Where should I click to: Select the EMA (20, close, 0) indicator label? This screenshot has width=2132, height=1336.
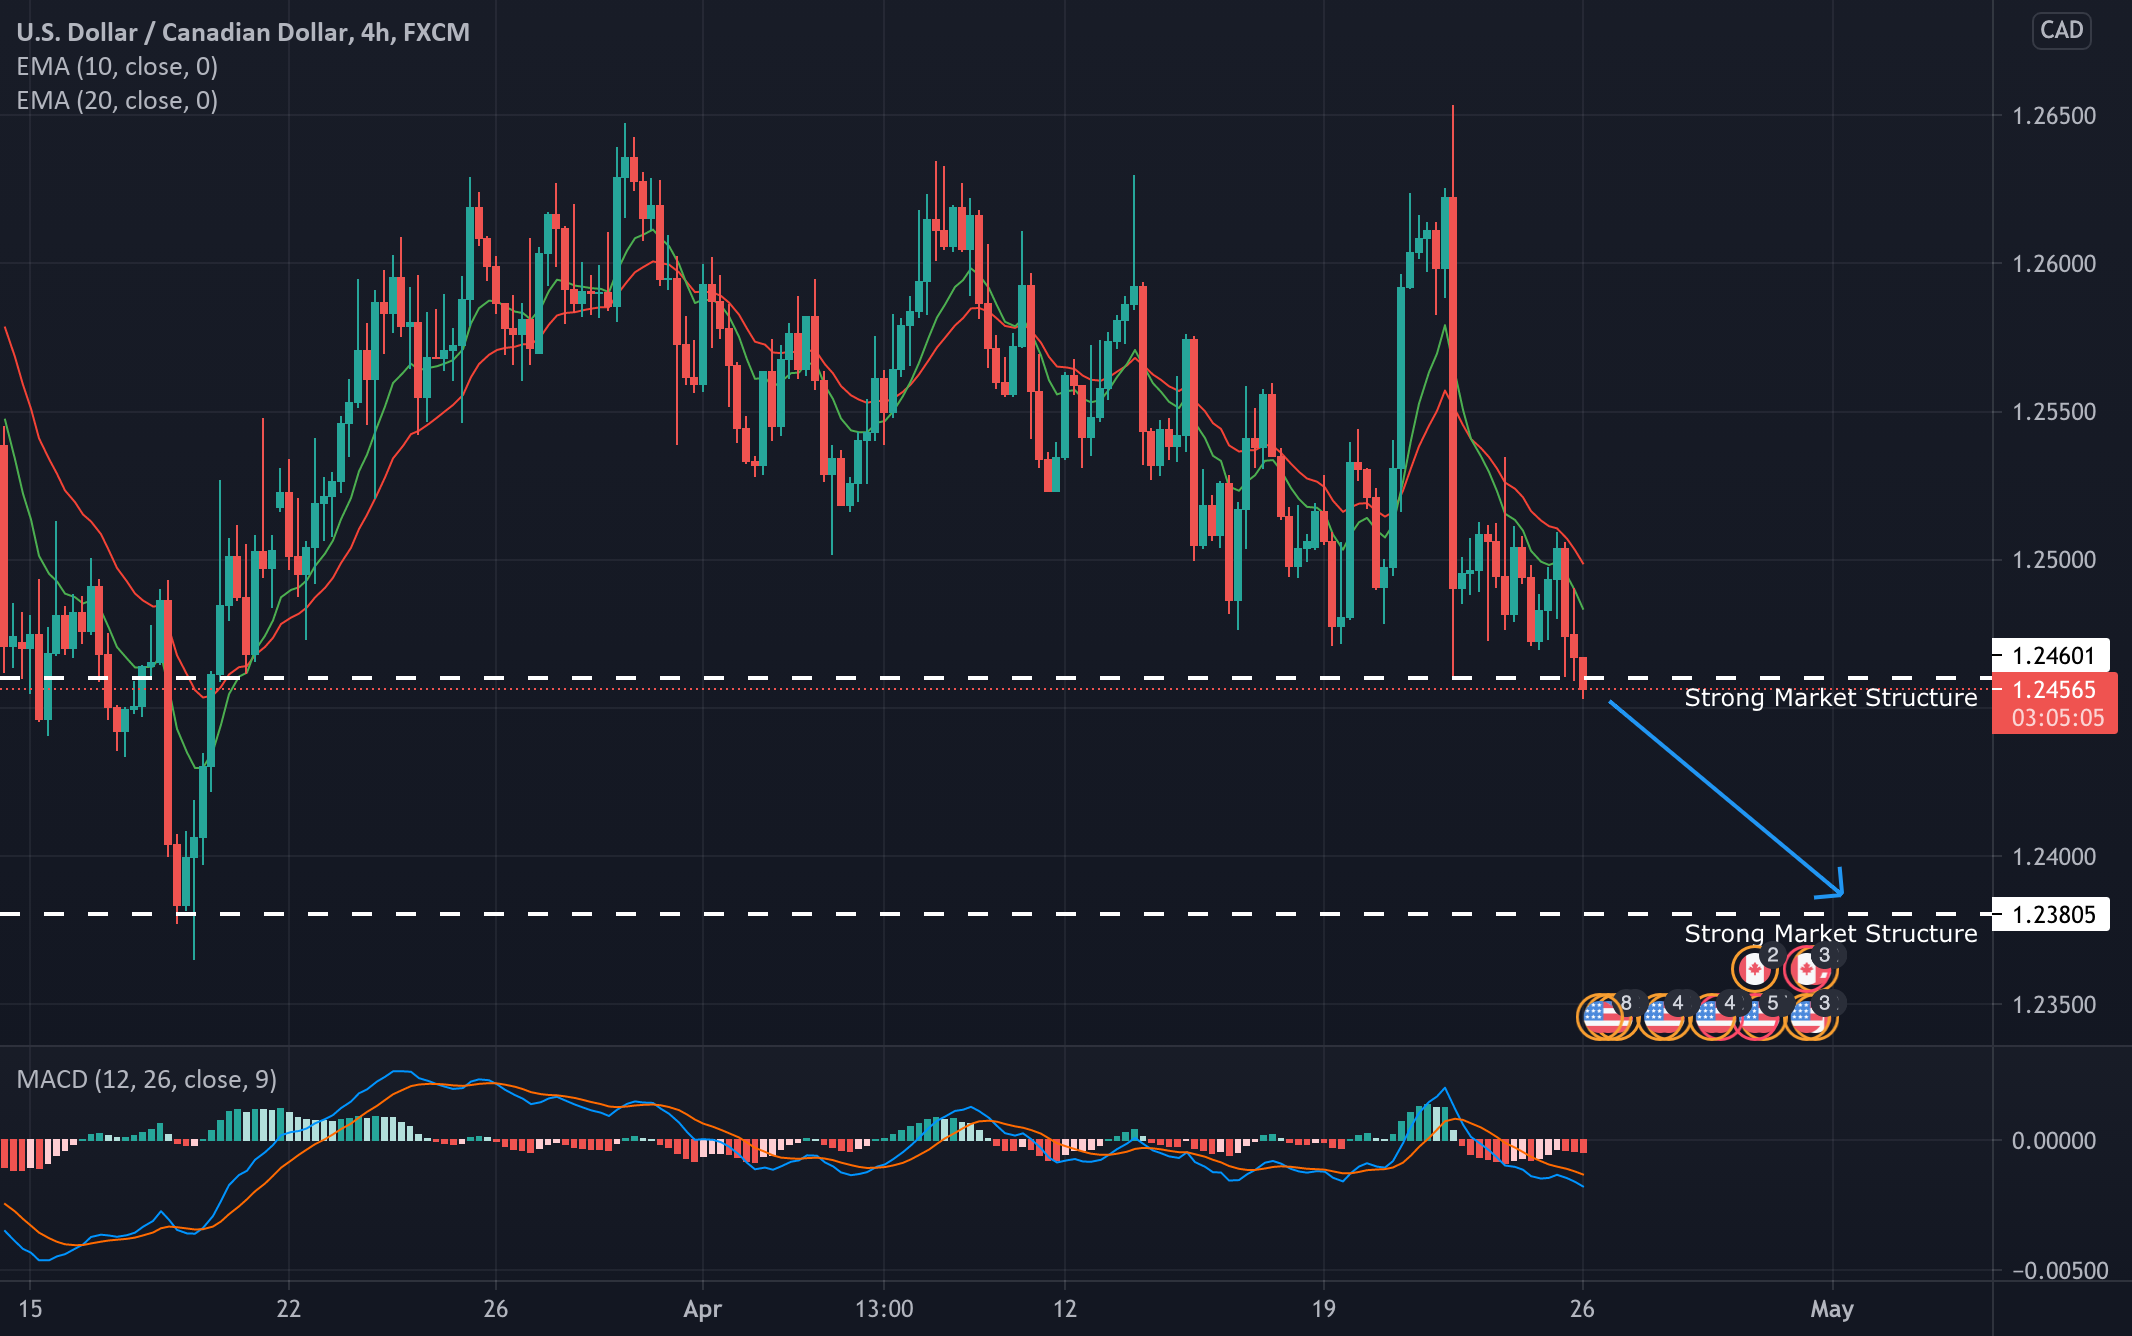(x=117, y=100)
